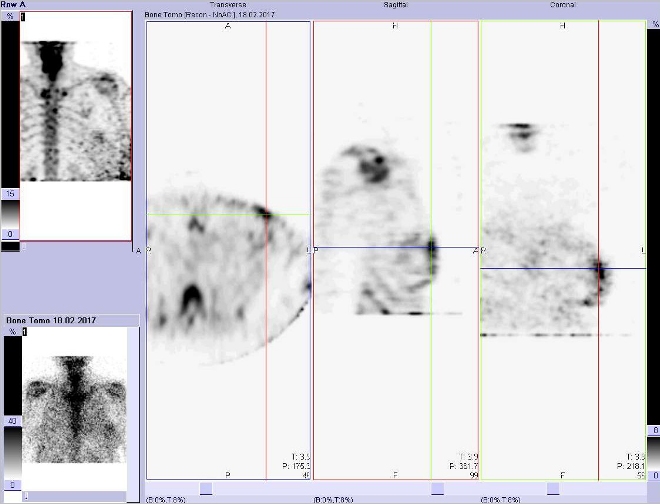Select the upper threshold value 15 for Raw A
Viewport: 660px width, 504px height.
[x=10, y=193]
